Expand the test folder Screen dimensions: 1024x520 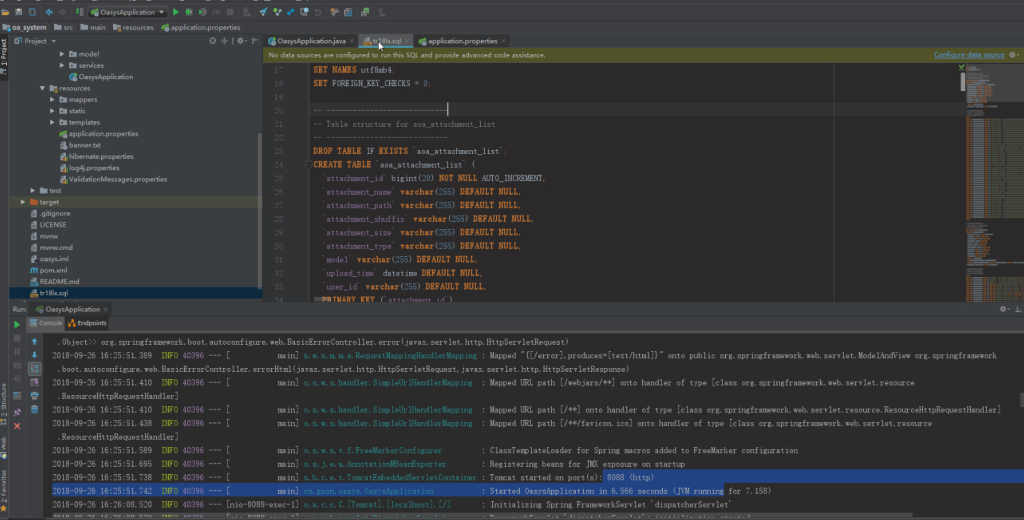pyautogui.click(x=33, y=191)
